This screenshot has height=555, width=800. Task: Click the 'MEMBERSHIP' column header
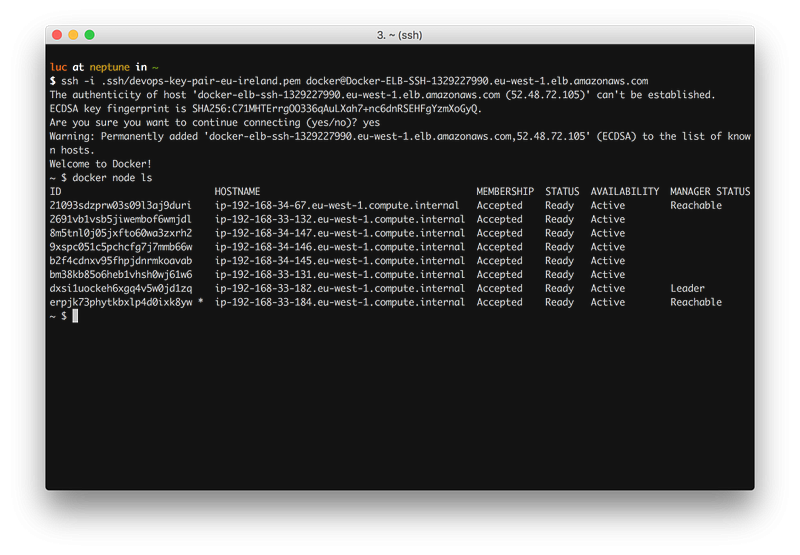(505, 191)
